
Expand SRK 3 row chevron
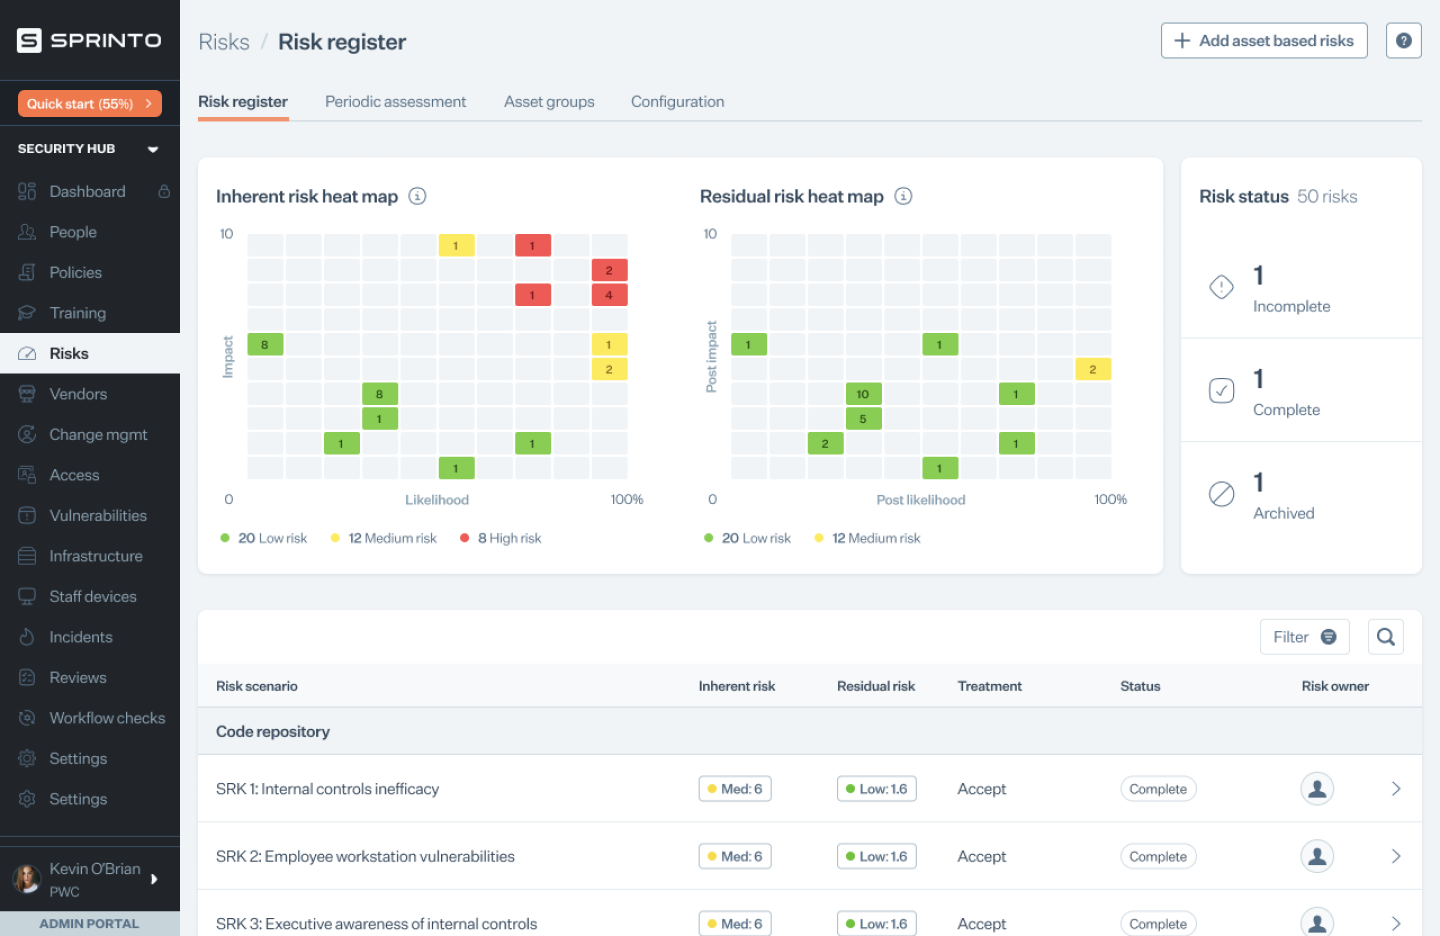tap(1396, 924)
